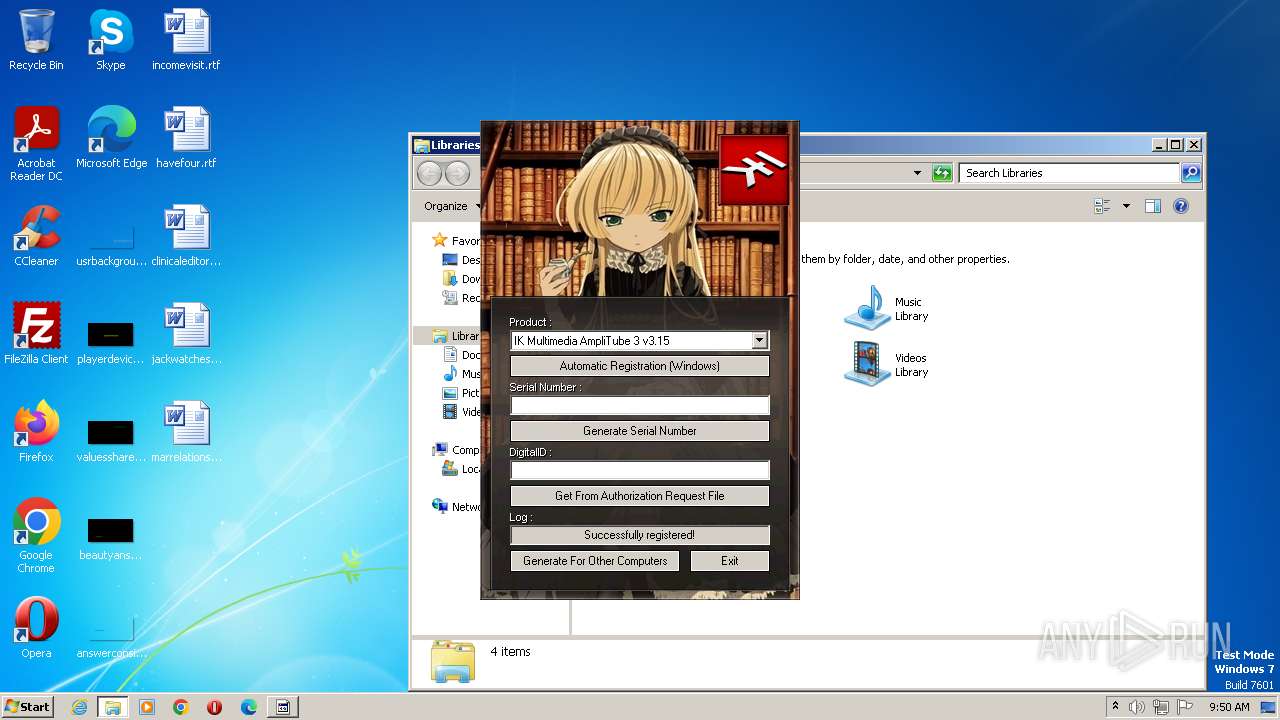Launch CCleaner from the desktop
The image size is (1280, 720).
(x=36, y=236)
